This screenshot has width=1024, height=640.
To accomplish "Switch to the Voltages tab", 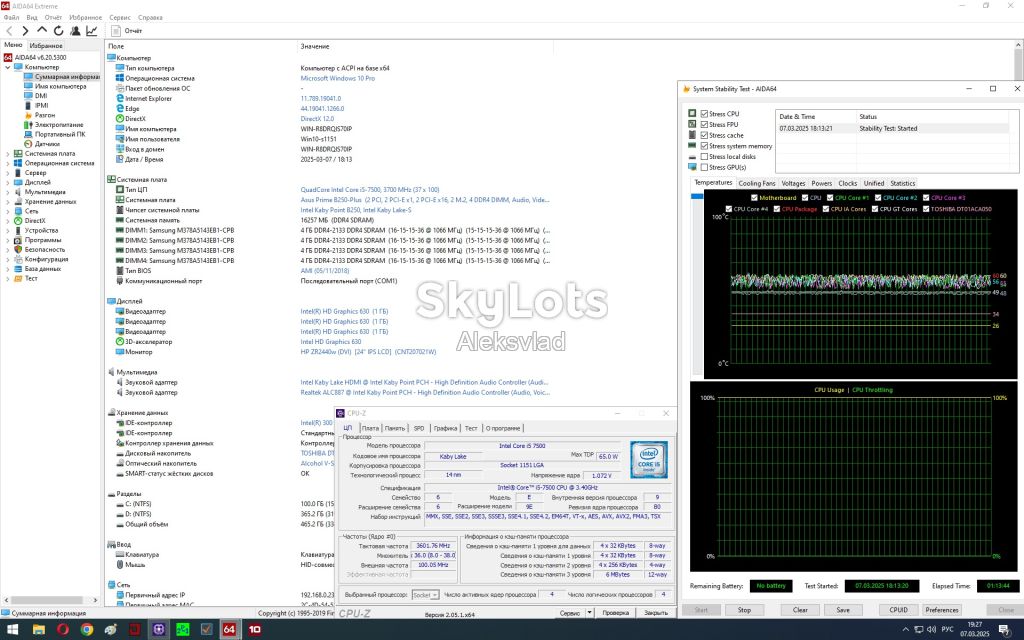I will click(x=793, y=184).
